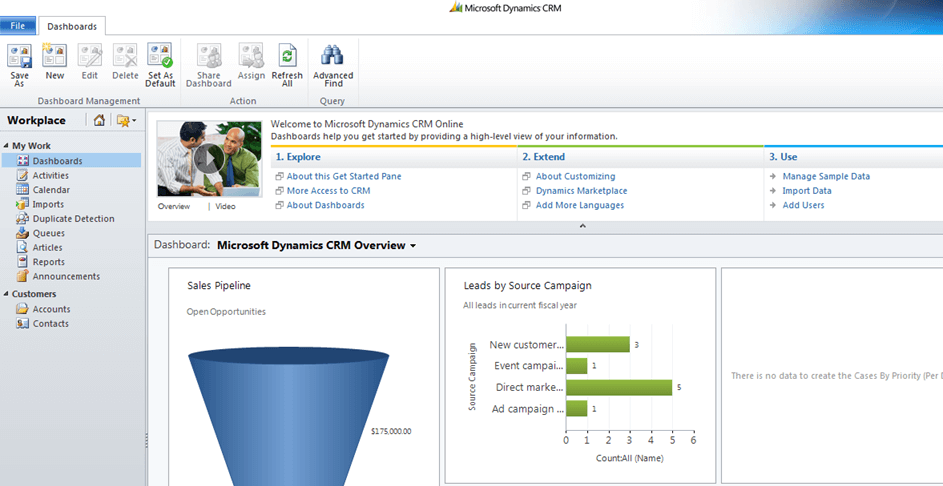This screenshot has width=943, height=486.
Task: Click the New customer bar in Leads chart
Action: (x=598, y=344)
